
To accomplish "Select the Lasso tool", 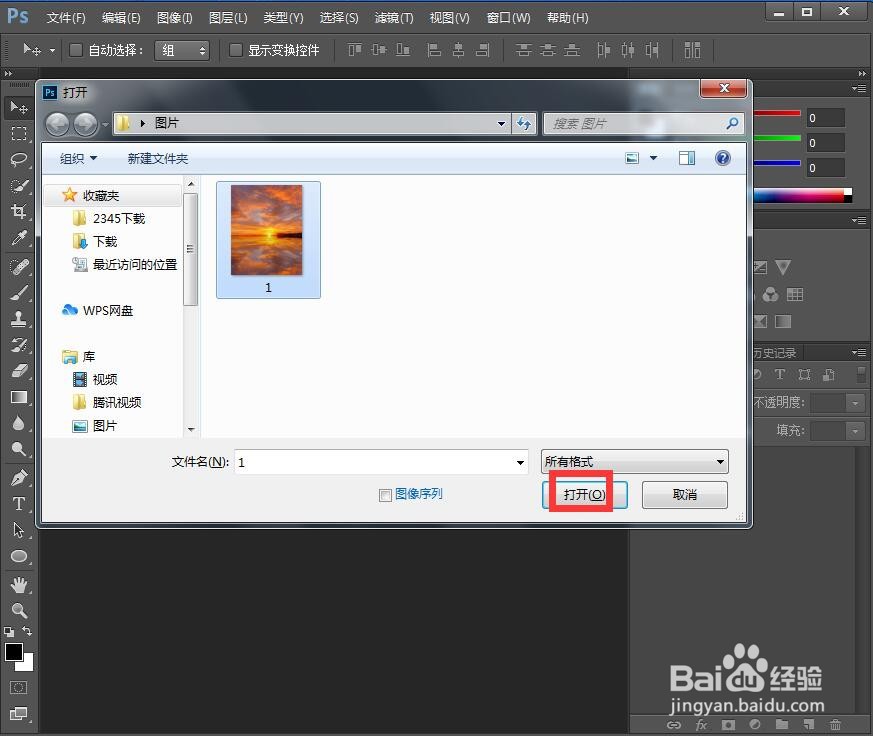I will coord(18,159).
